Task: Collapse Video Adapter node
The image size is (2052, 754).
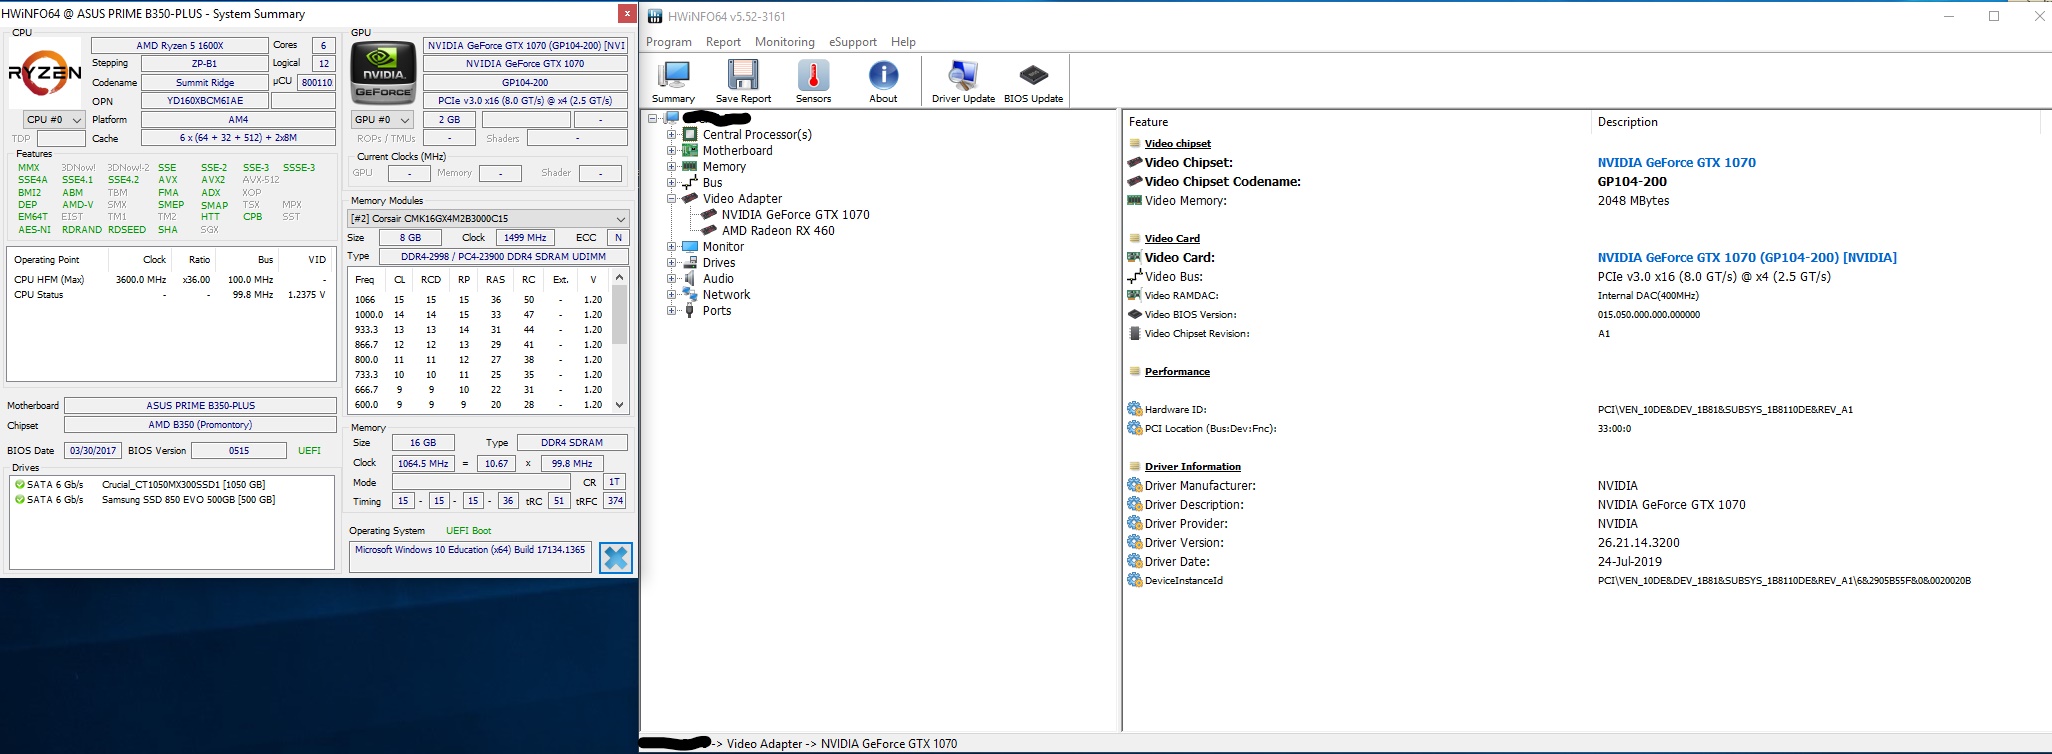Action: point(672,198)
